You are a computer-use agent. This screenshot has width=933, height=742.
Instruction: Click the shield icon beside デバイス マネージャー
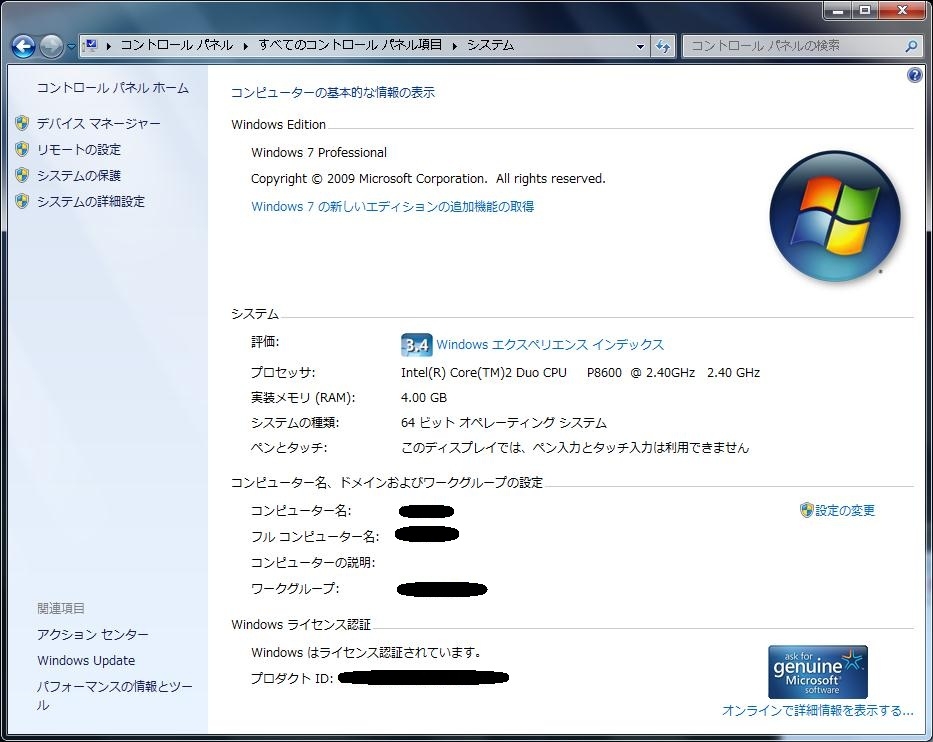(x=22, y=123)
